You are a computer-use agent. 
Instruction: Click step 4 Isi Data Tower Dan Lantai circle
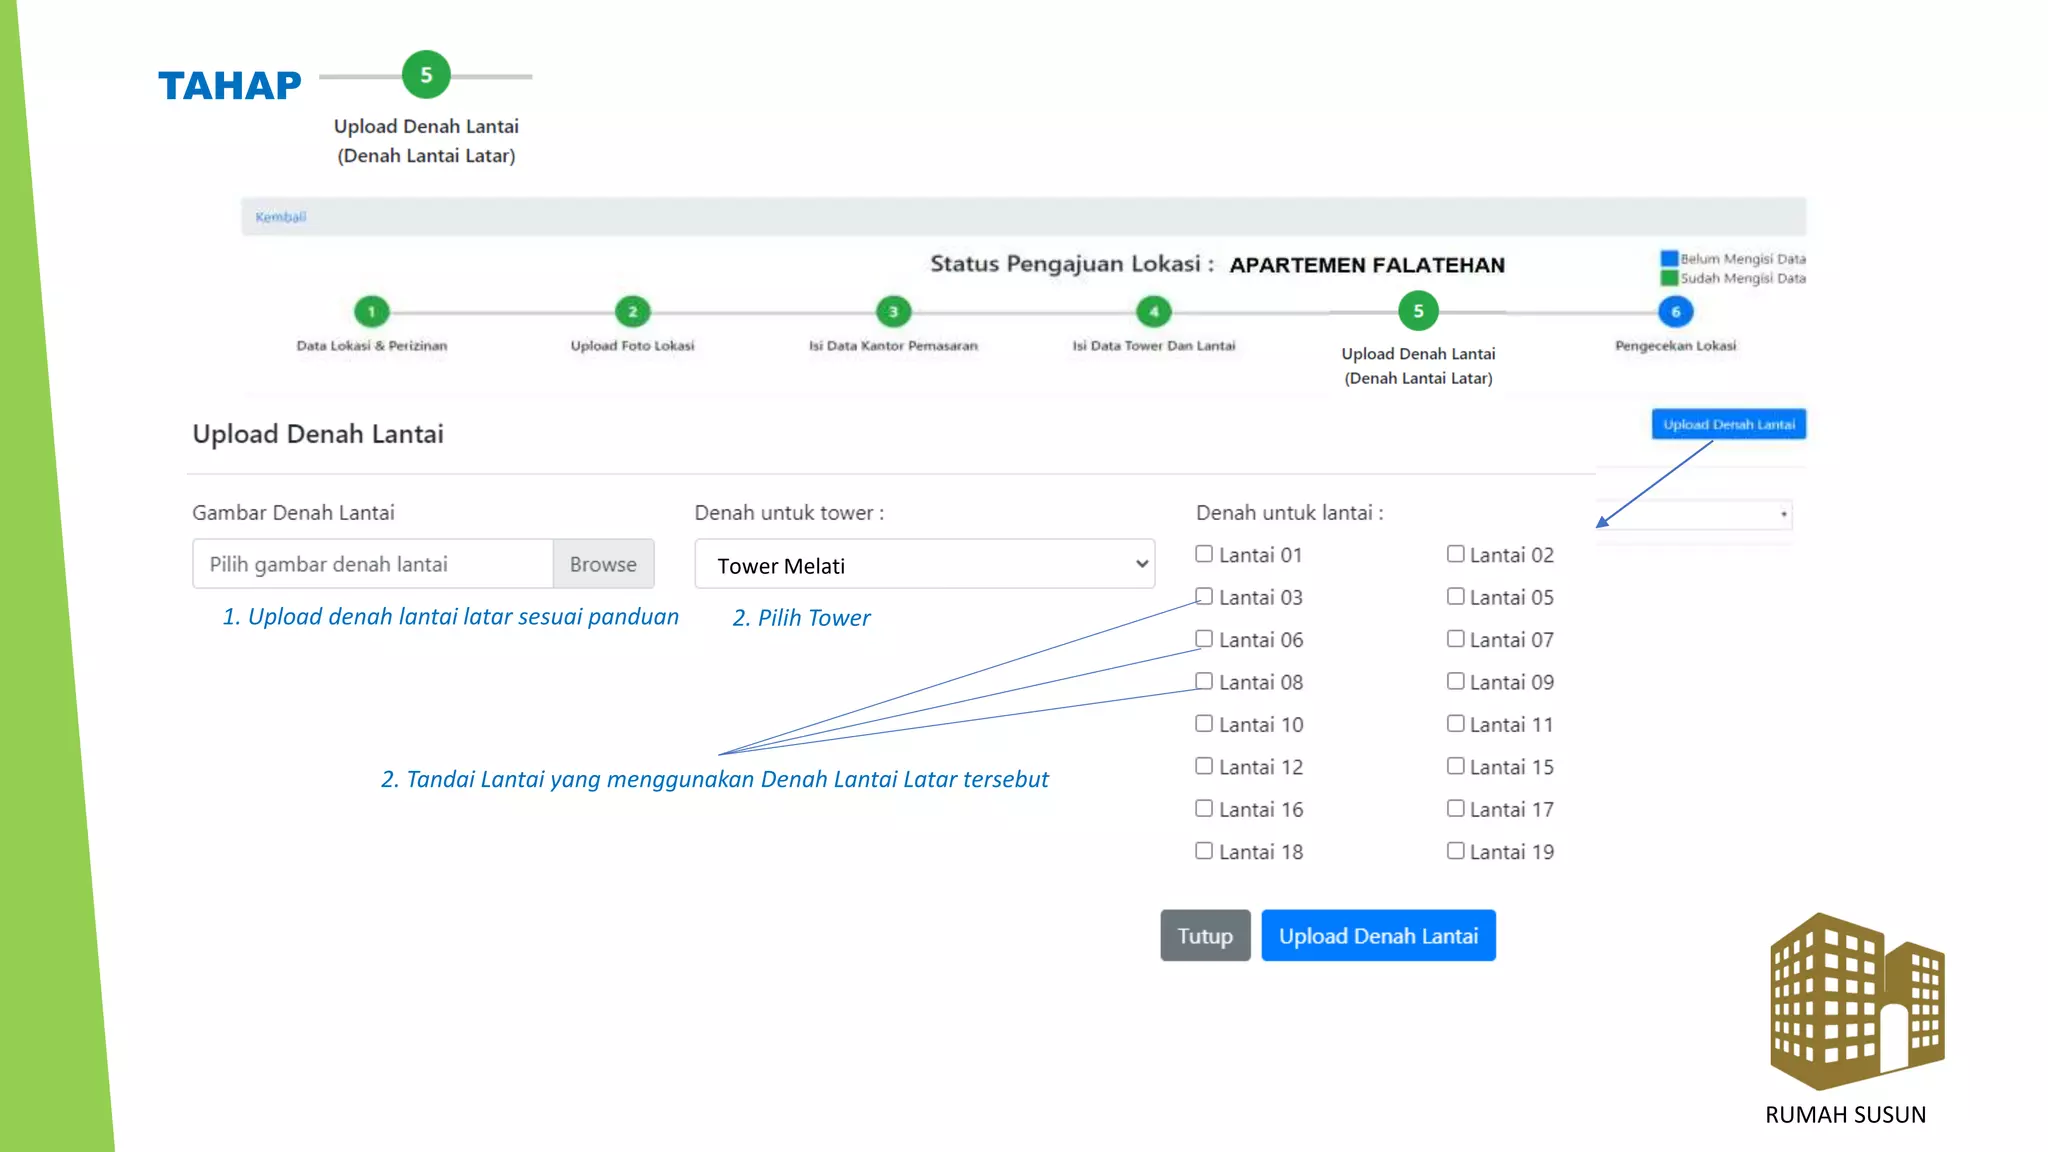(x=1154, y=312)
